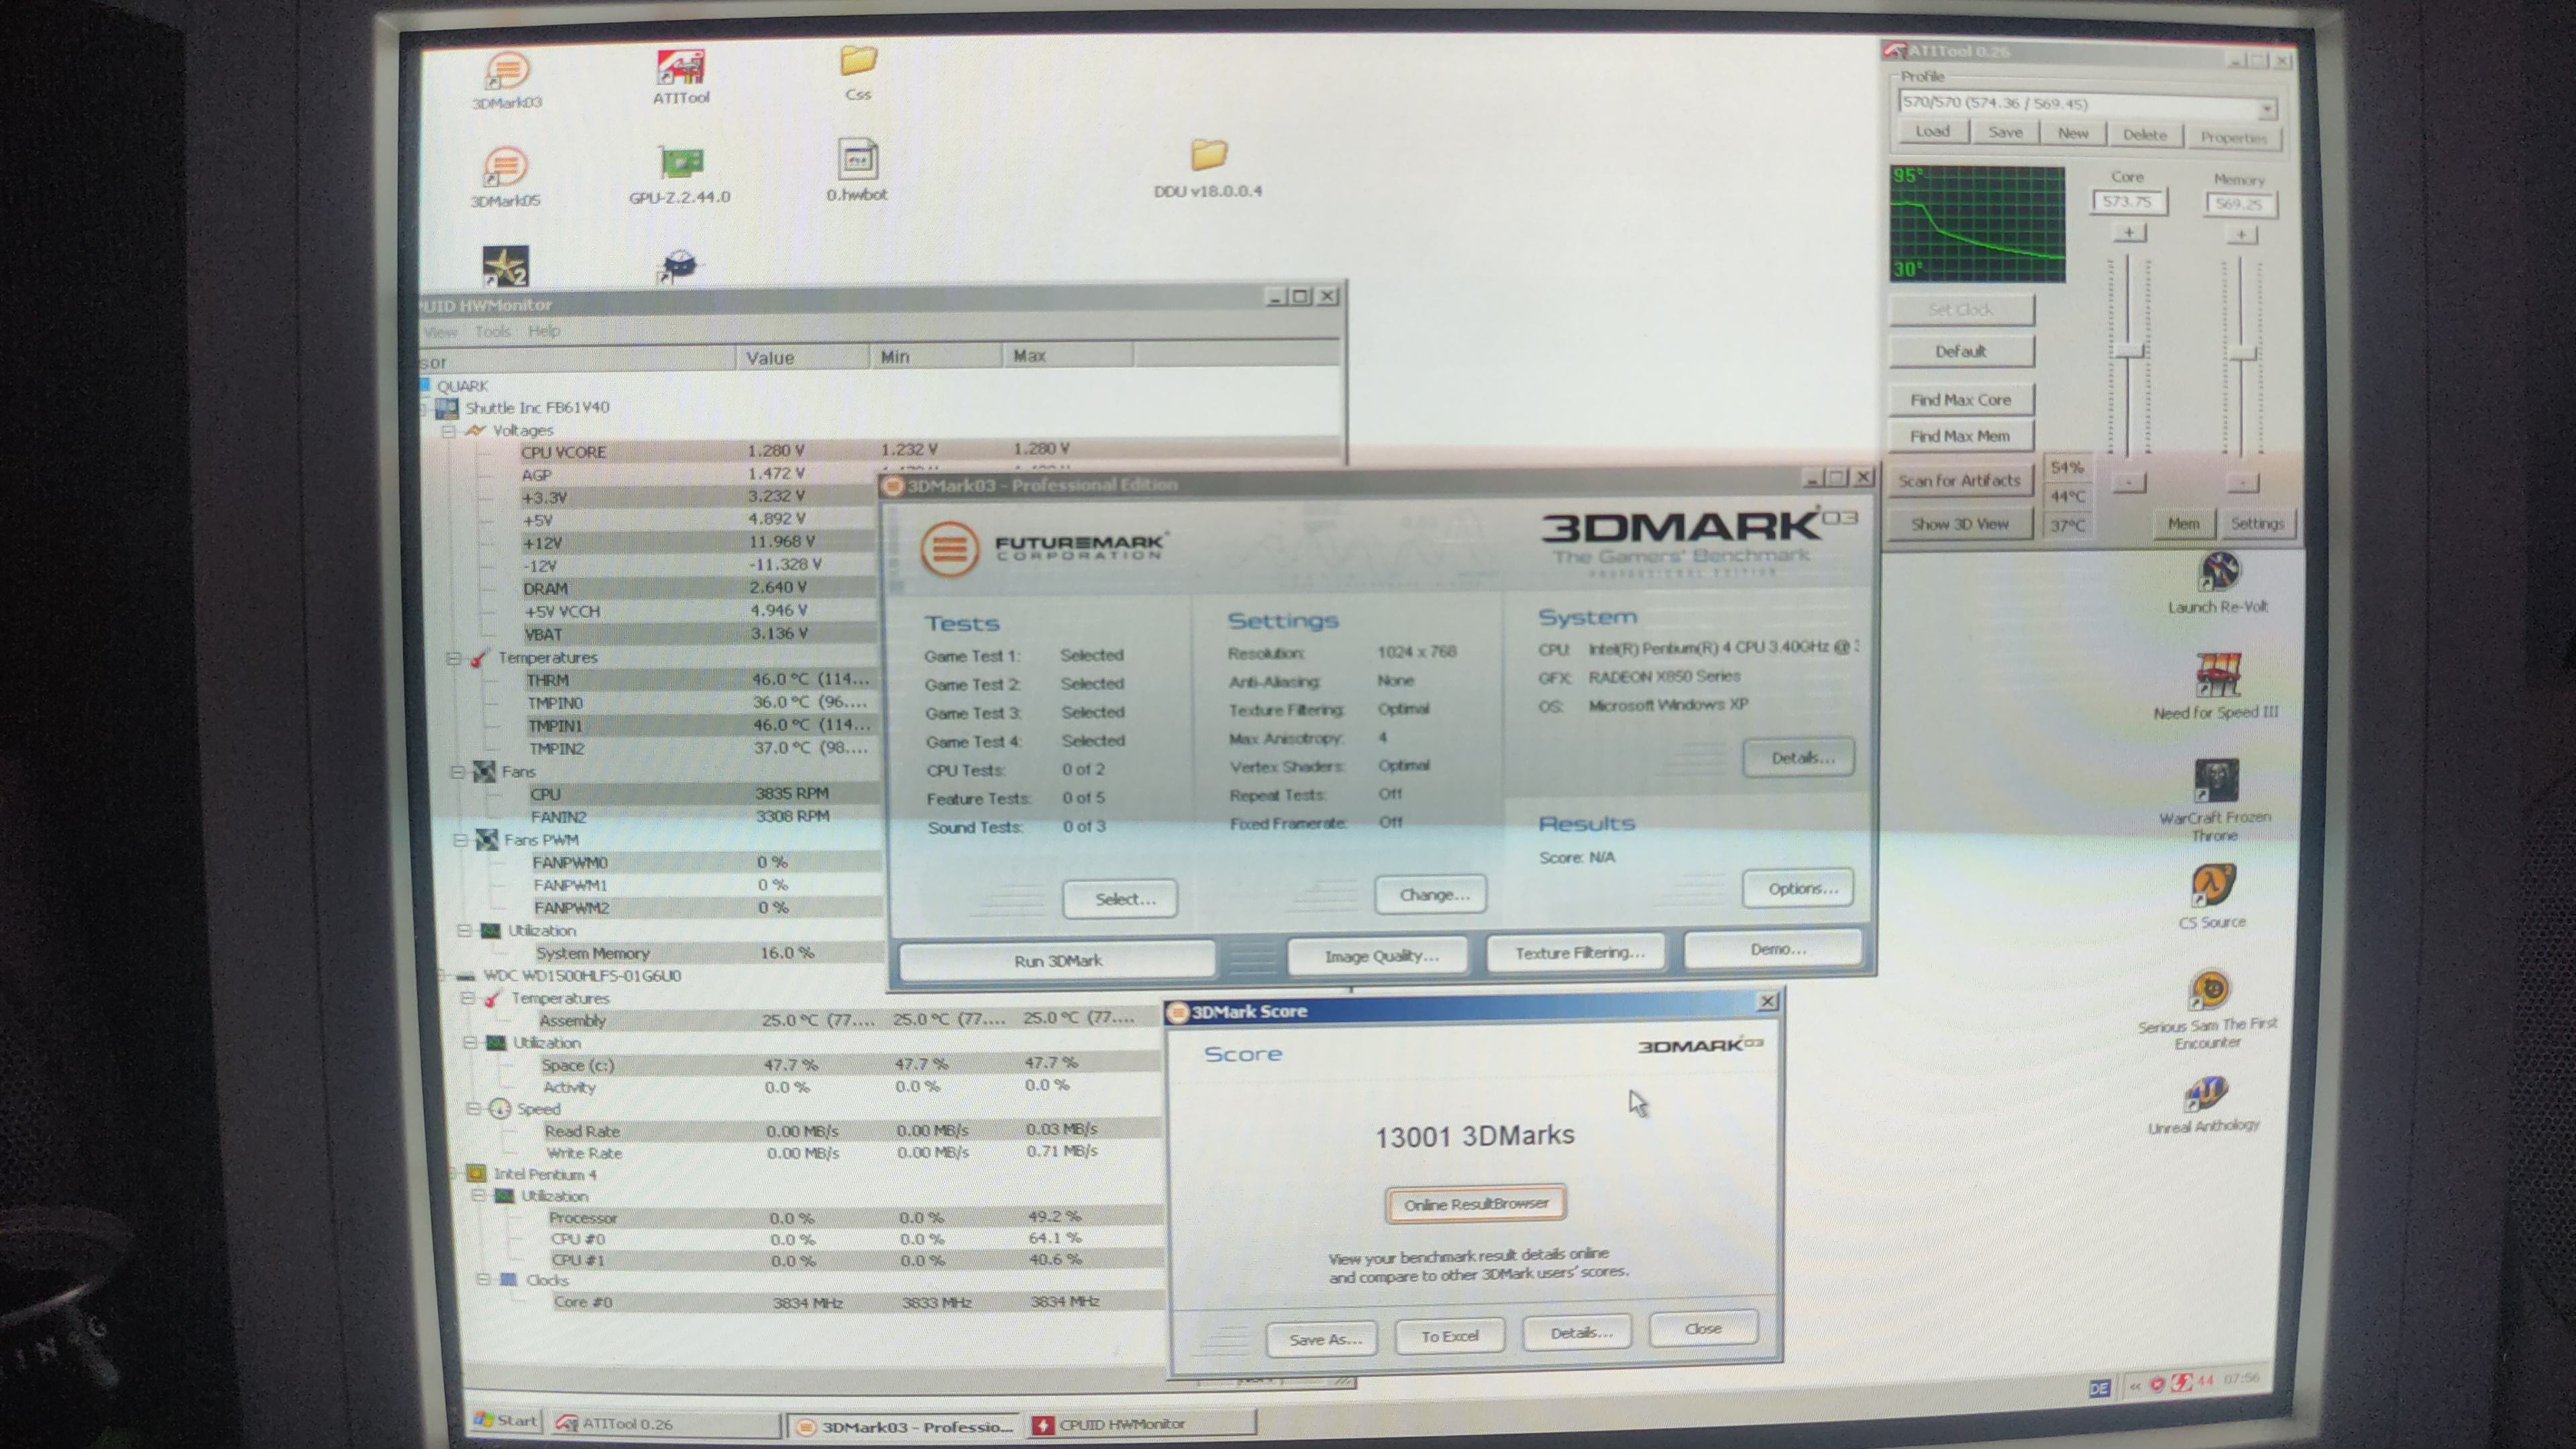2576x1449 pixels.
Task: Click Find Max Mem in ATITool
Action: point(1960,436)
